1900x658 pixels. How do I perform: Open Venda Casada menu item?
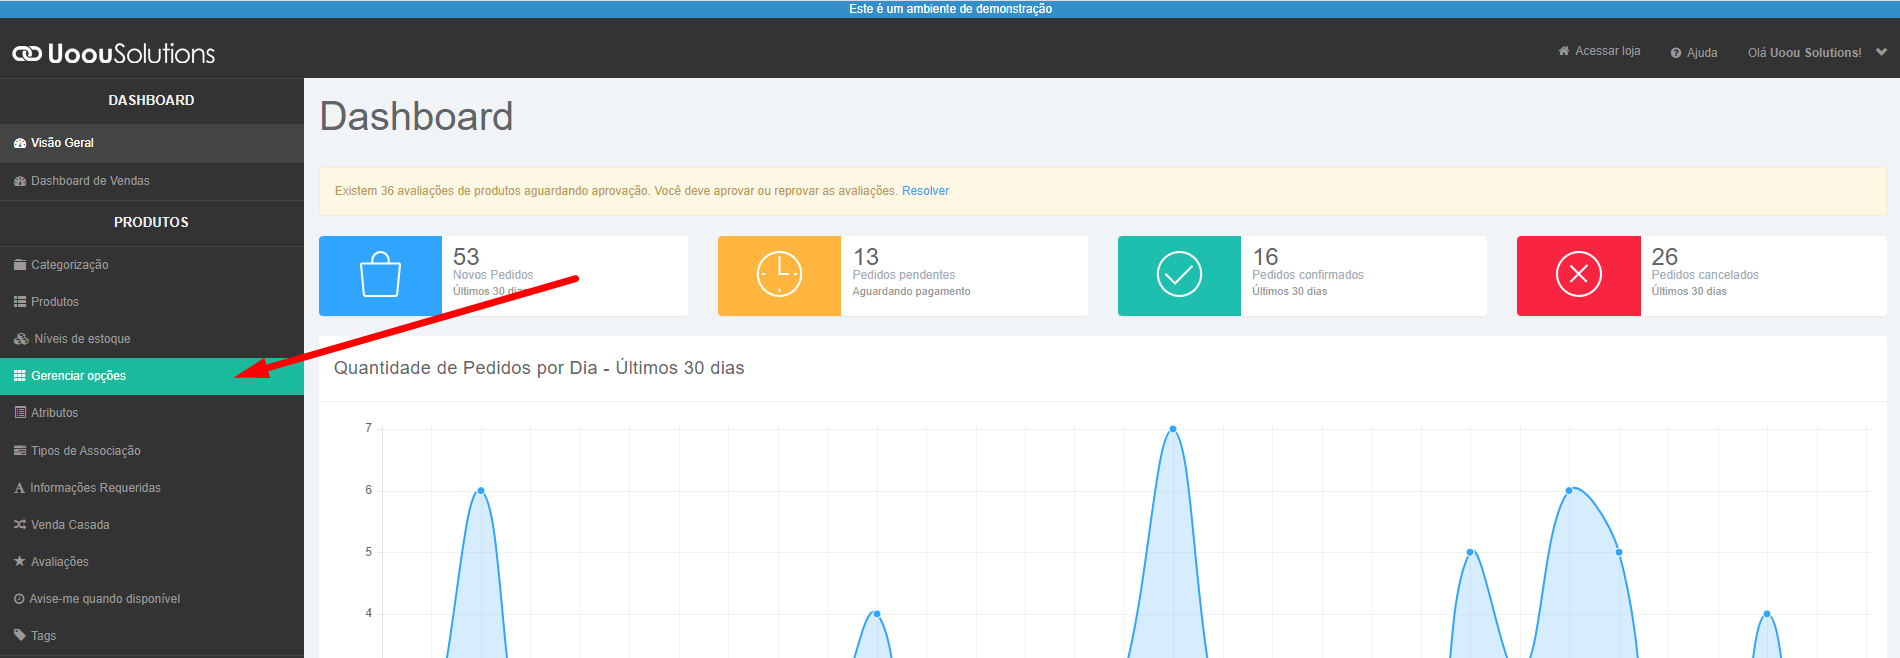pyautogui.click(x=152, y=525)
